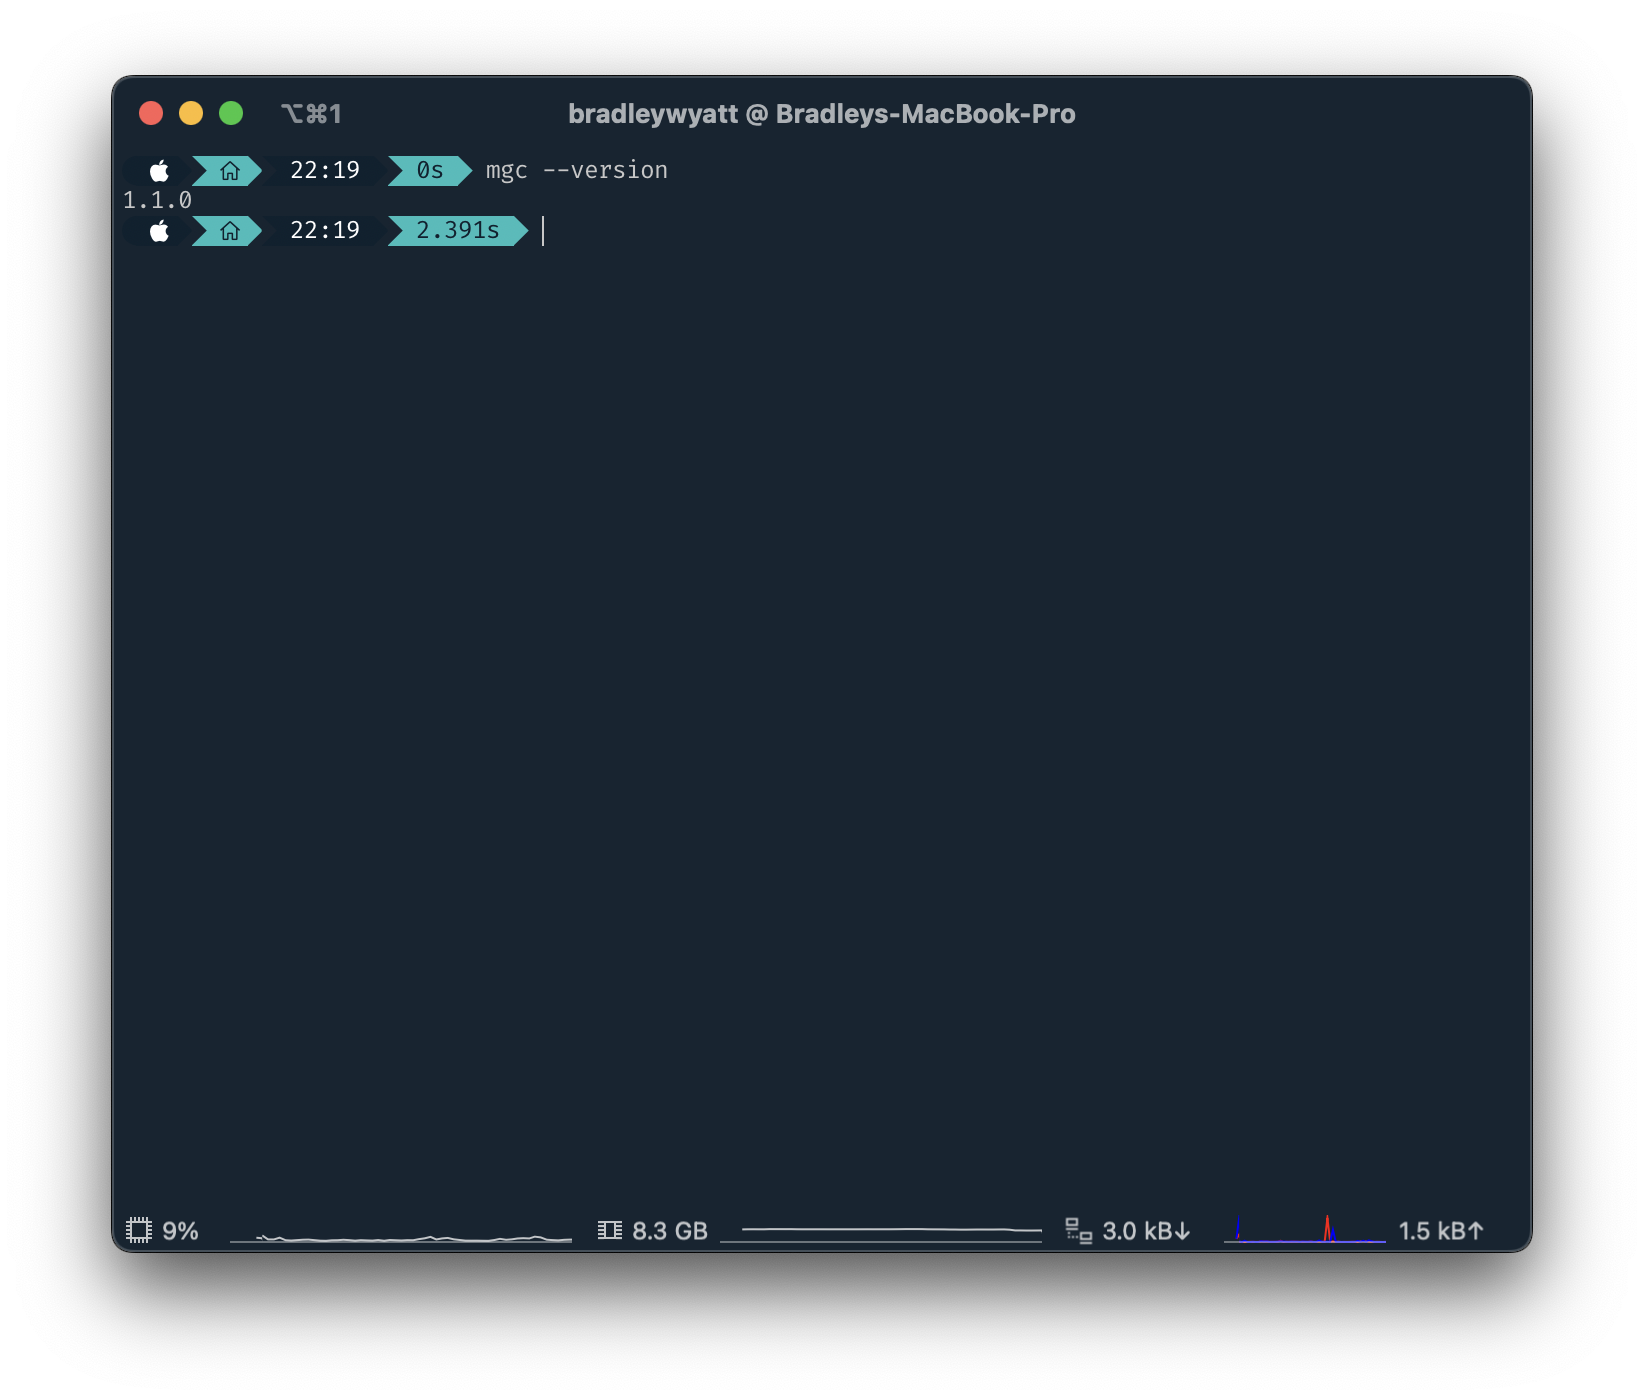The width and height of the screenshot is (1644, 1400).
Task: Click the Apple logo on the first prompt line
Action: [x=159, y=171]
